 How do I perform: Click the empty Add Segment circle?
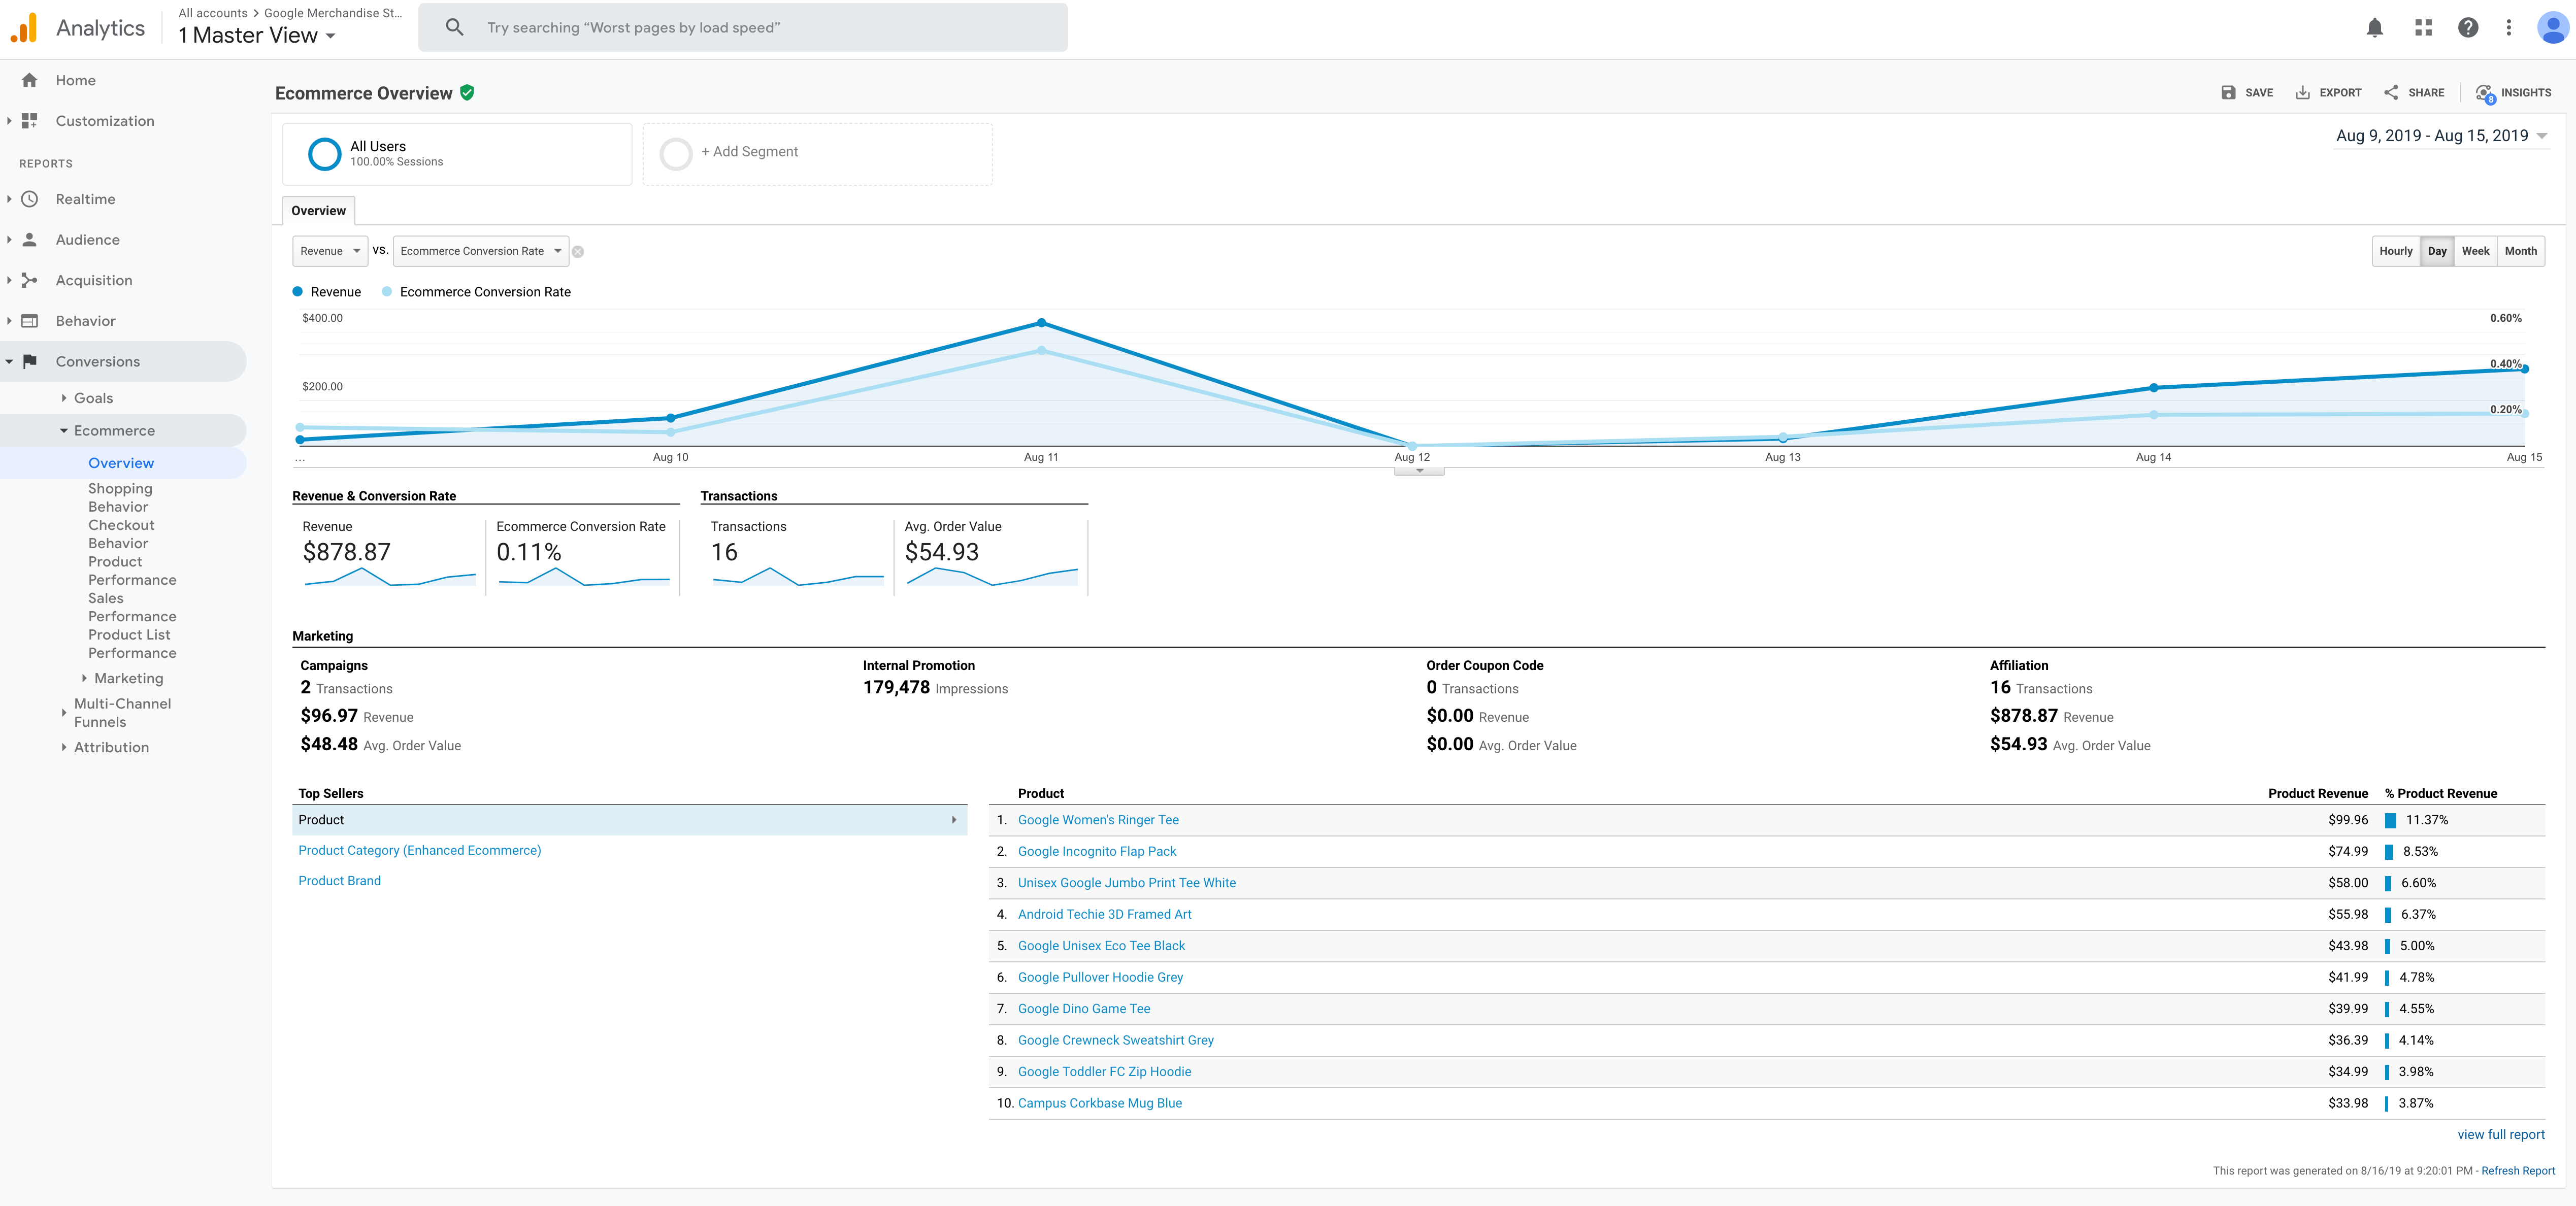click(676, 153)
